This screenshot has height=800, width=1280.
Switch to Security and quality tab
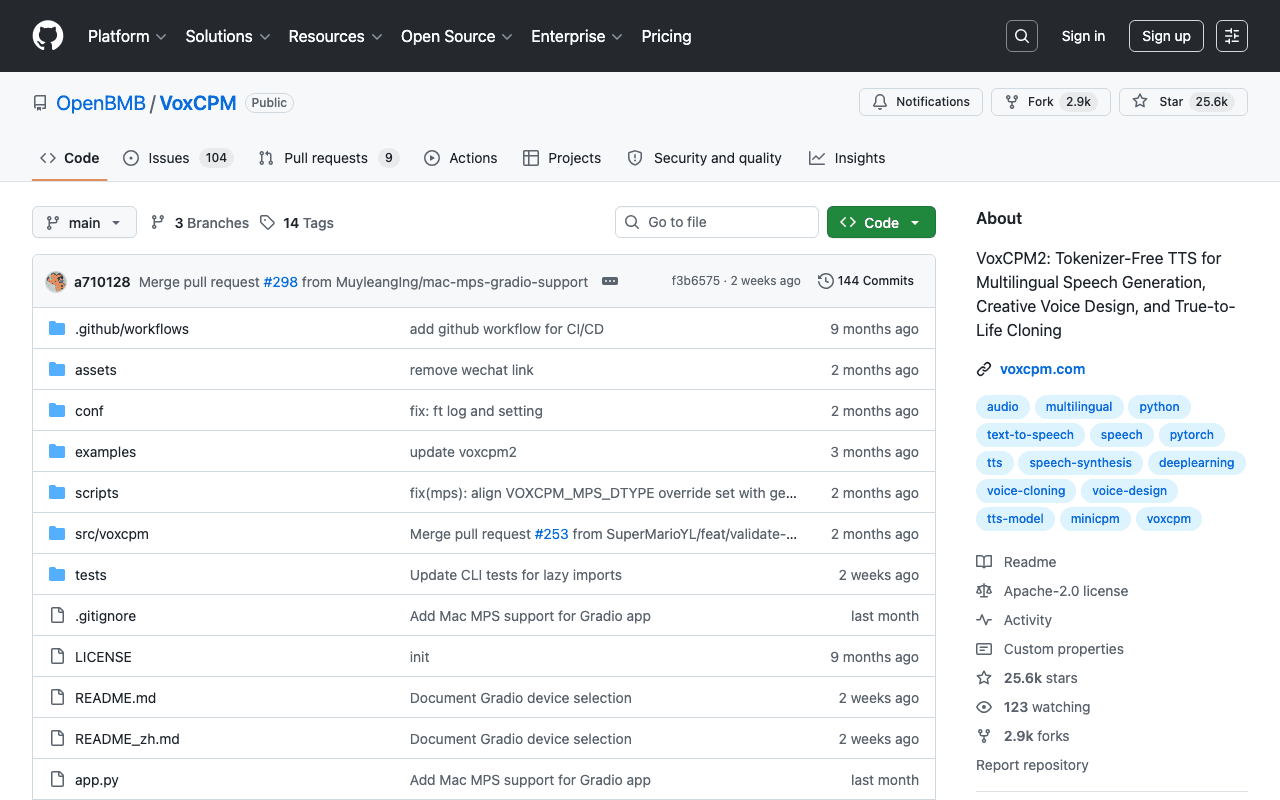click(x=704, y=158)
